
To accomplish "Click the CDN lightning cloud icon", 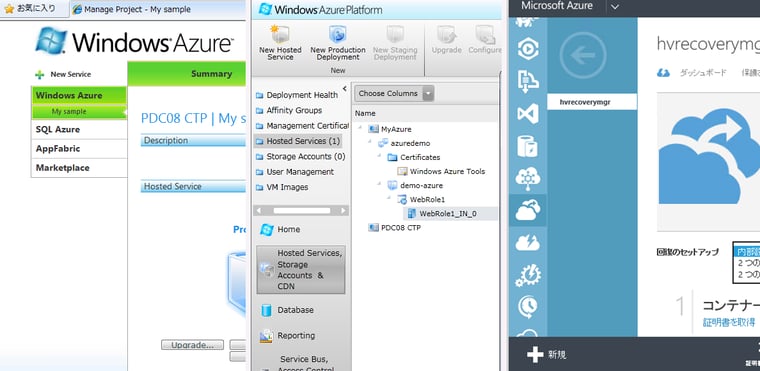I will point(527,242).
